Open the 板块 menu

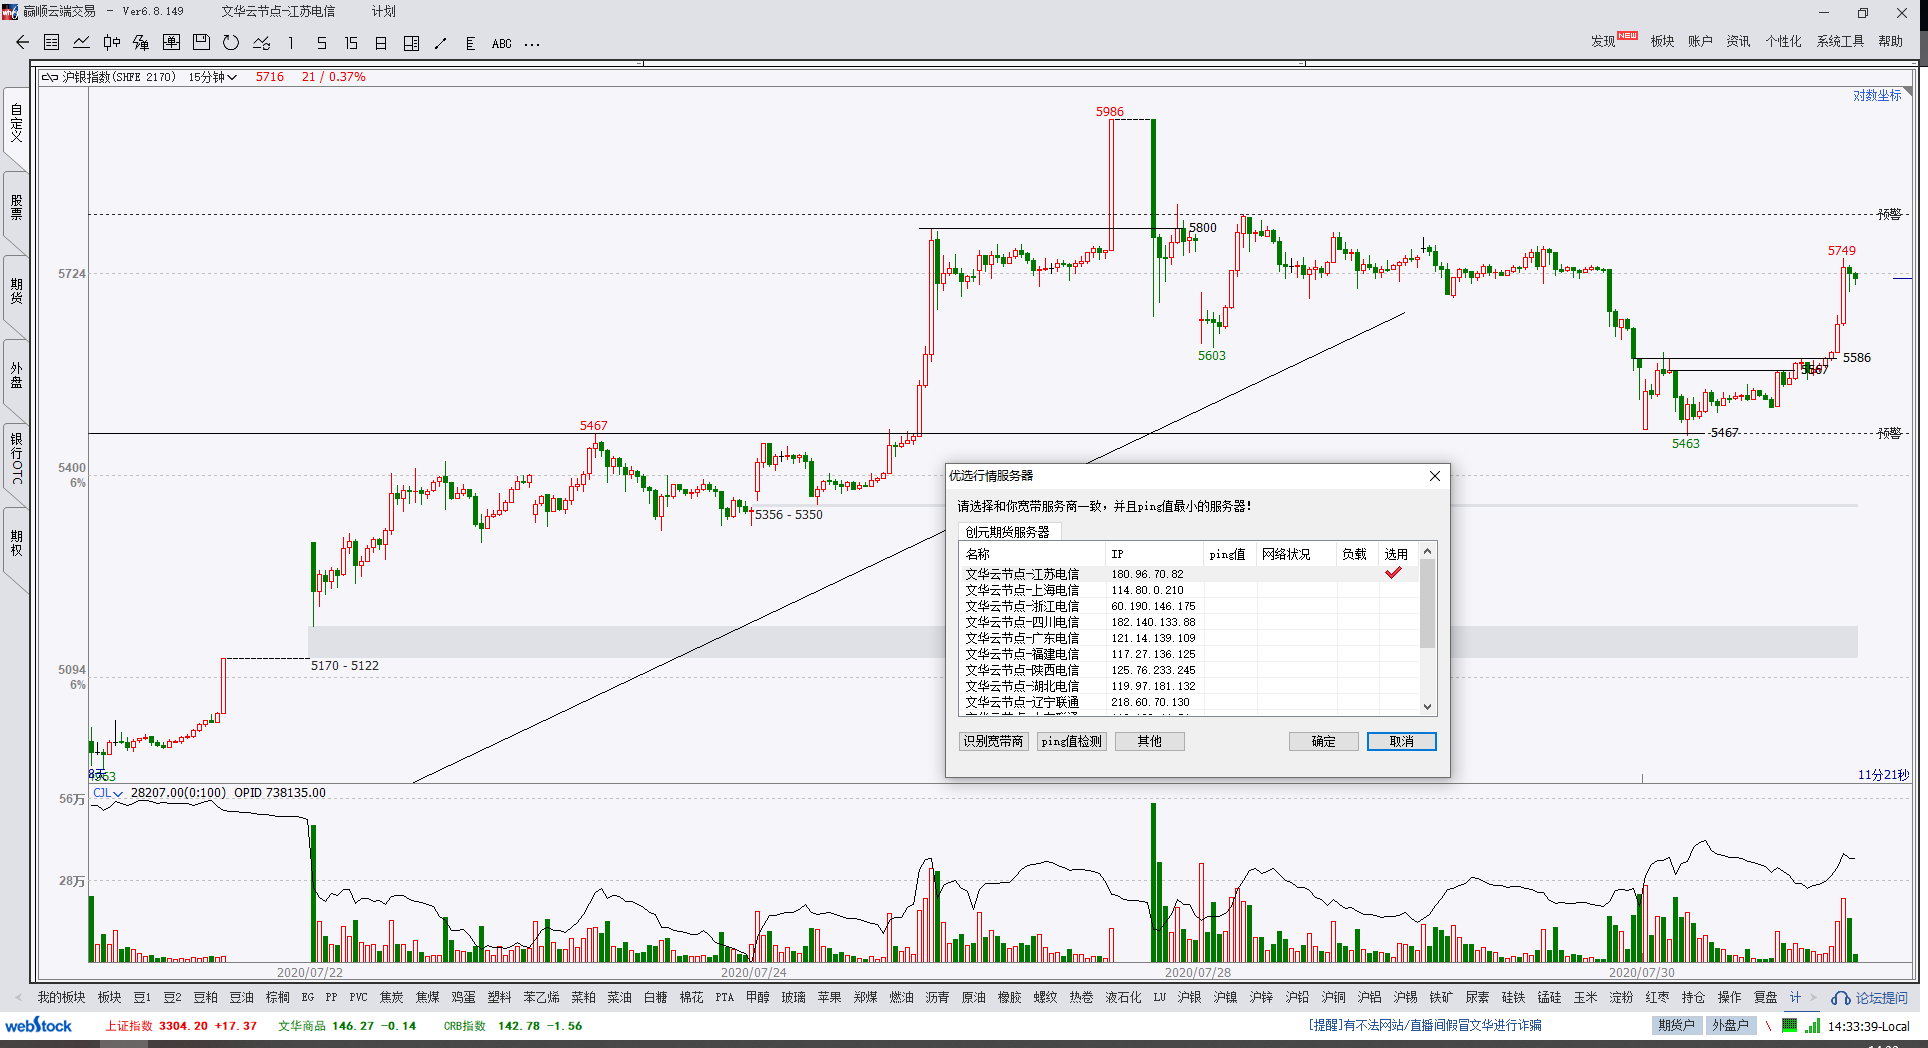pos(1662,41)
